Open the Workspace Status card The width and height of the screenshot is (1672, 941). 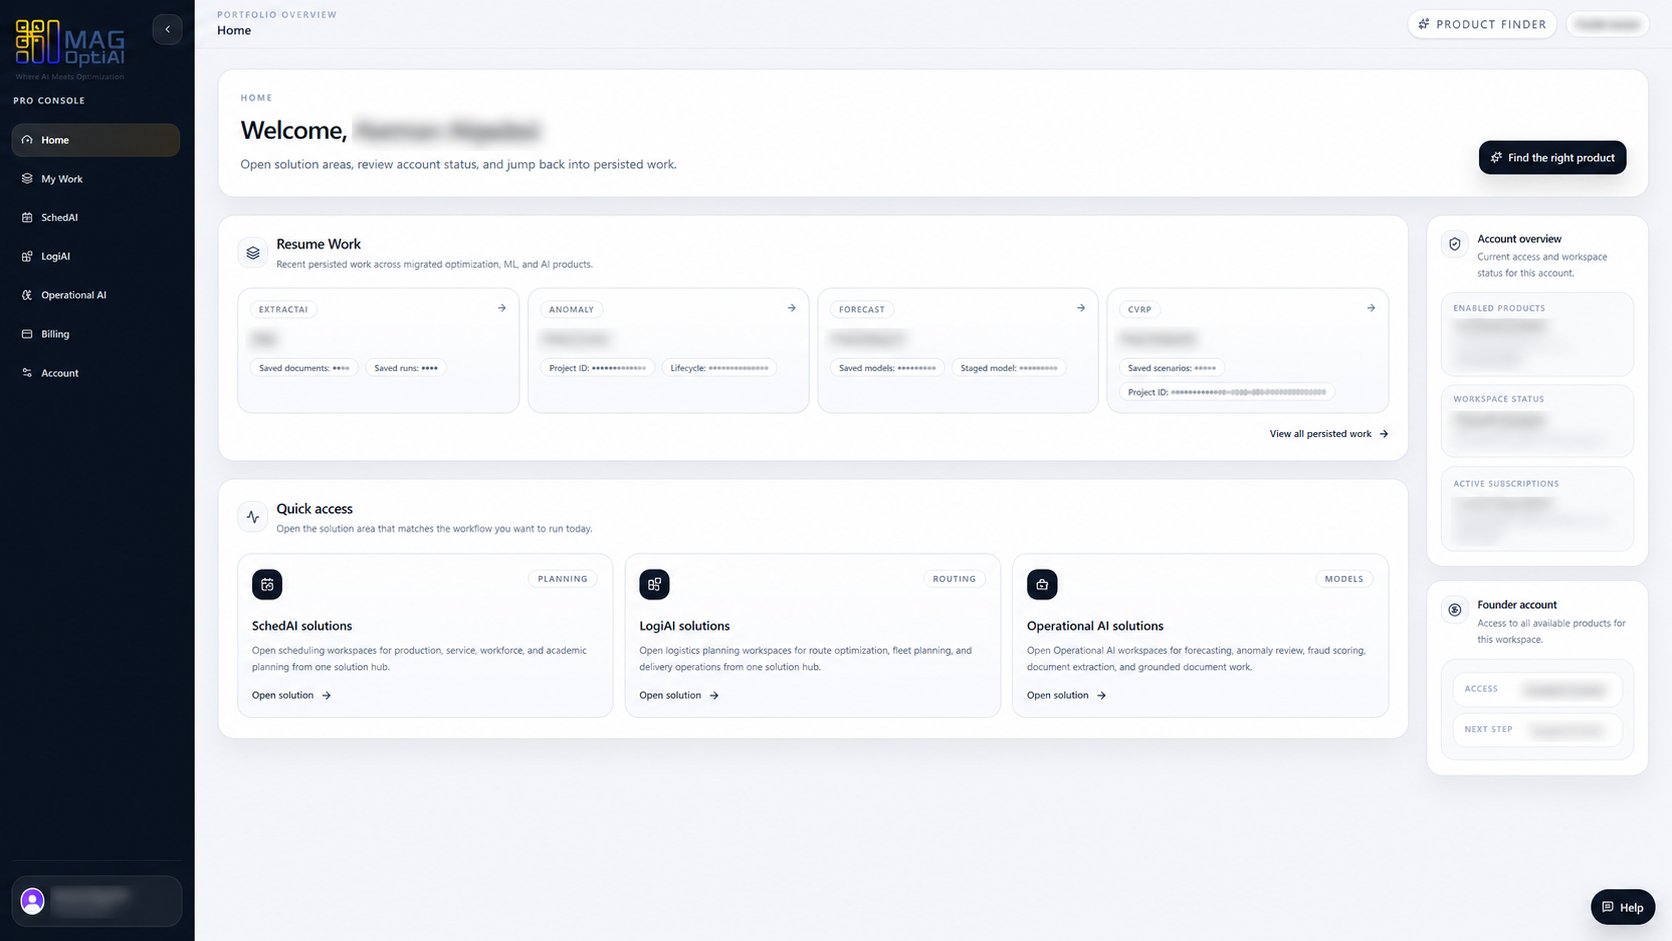(1537, 421)
